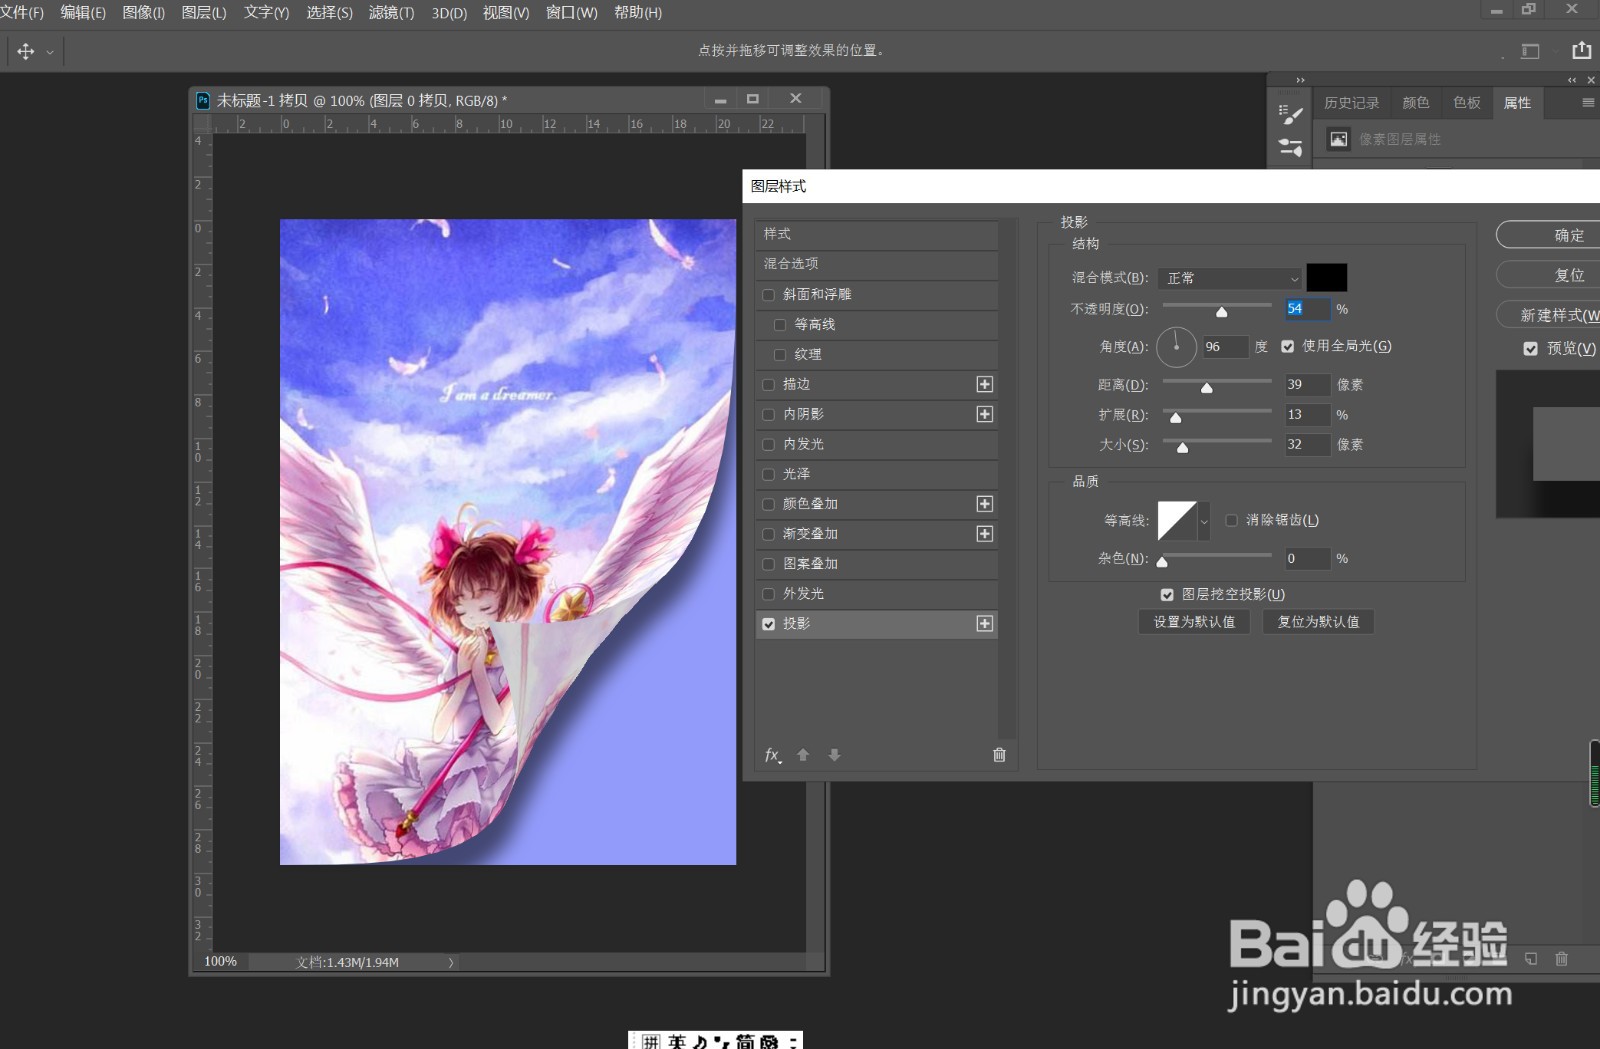The image size is (1600, 1049).
Task: Click the size value field 32
Action: coord(1308,445)
